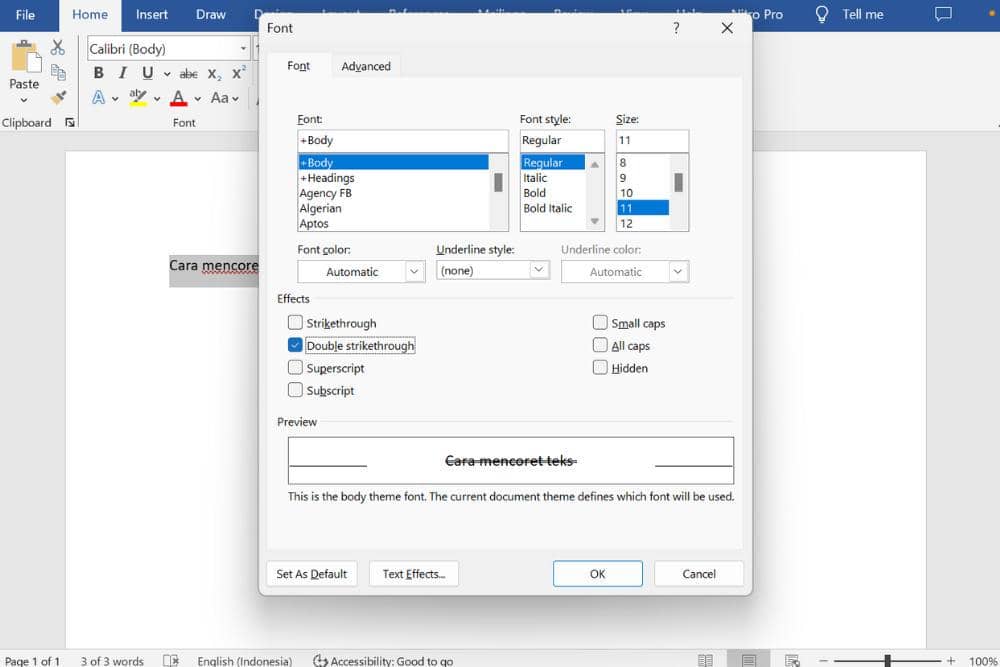Enable the Small caps checkbox
Viewport: 1000px width, 667px height.
[600, 323]
